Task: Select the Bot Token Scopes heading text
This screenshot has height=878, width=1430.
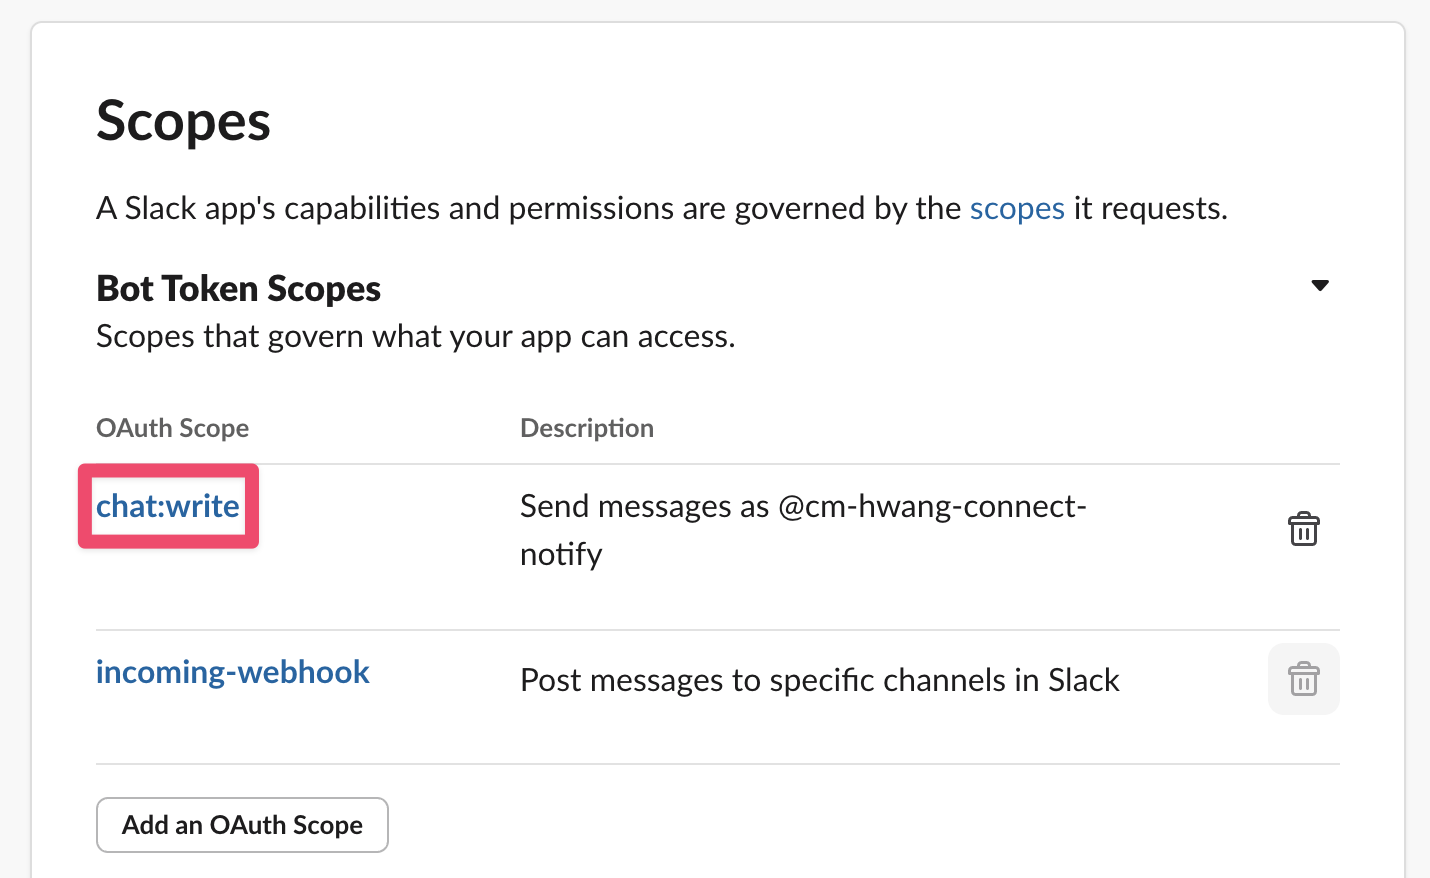Action: [238, 289]
